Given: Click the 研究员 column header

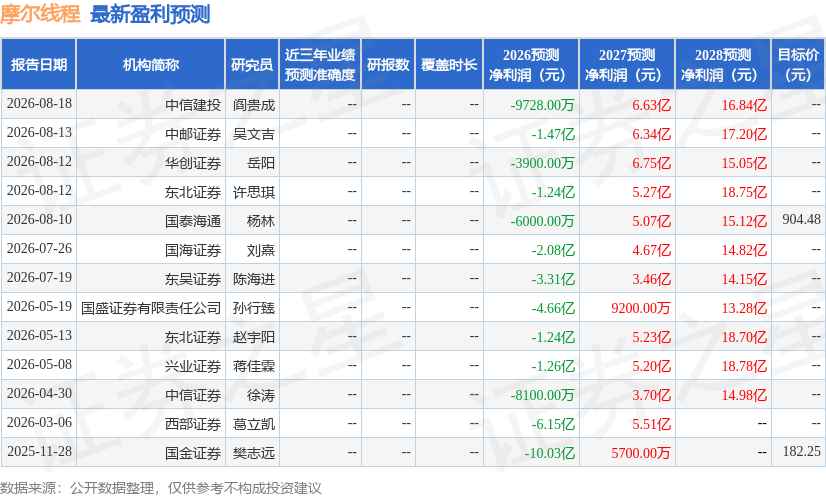Looking at the screenshot, I should 252,64.
